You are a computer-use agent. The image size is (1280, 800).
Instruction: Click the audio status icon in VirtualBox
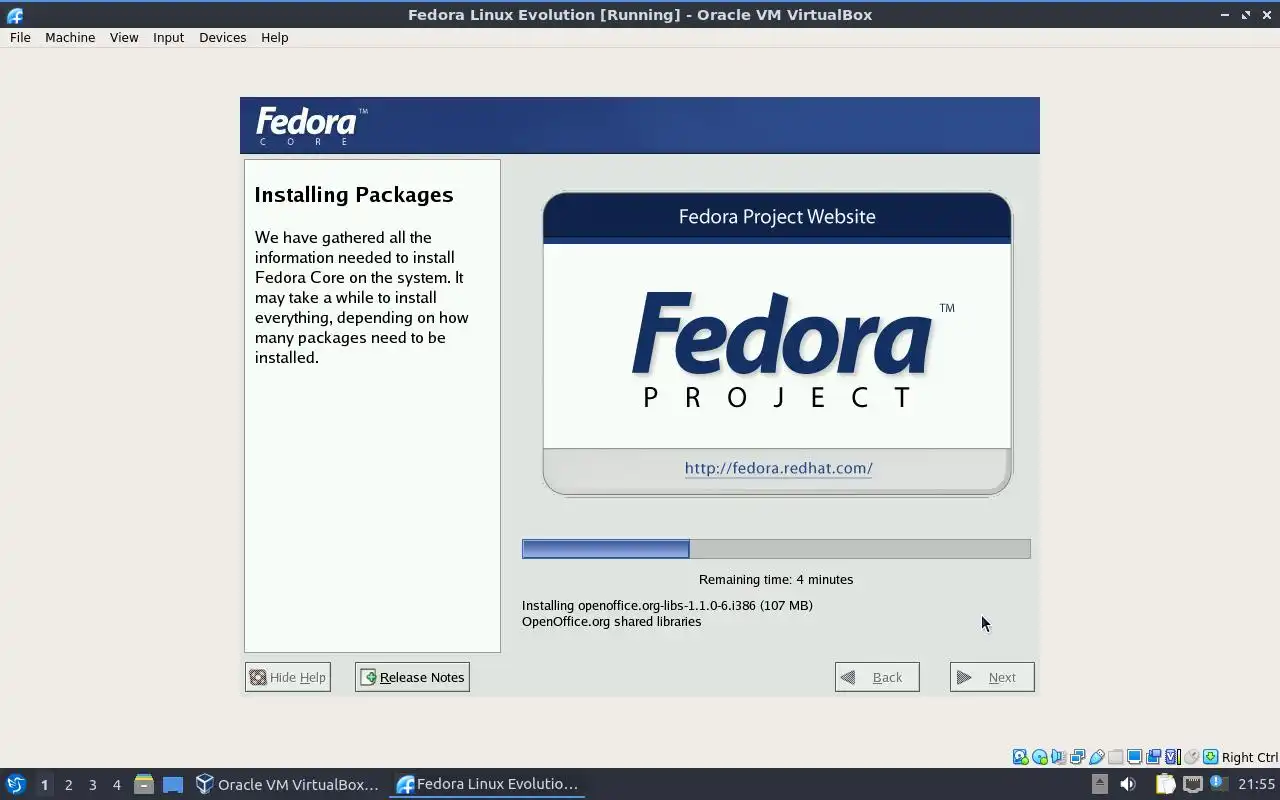pyautogui.click(x=1058, y=757)
